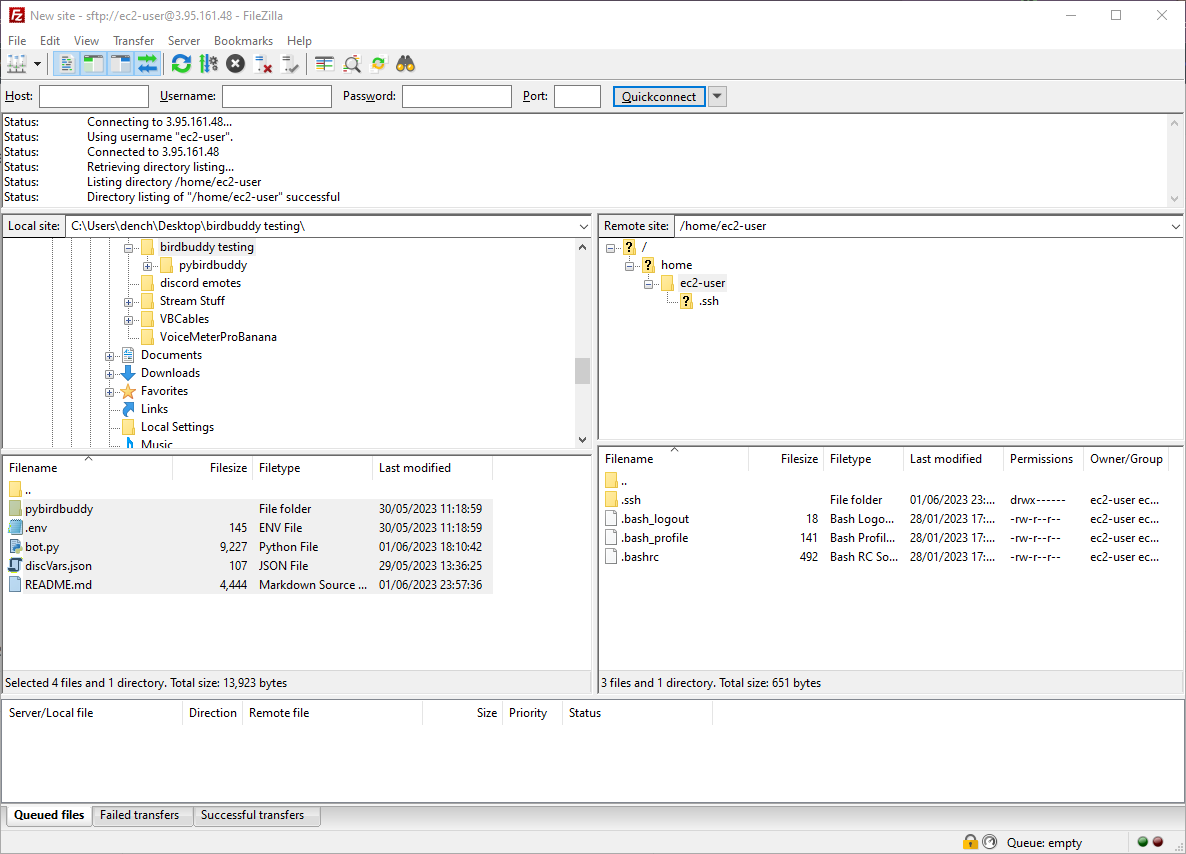The width and height of the screenshot is (1186, 854).
Task: Click the Quickconnect button
Action: tap(659, 97)
